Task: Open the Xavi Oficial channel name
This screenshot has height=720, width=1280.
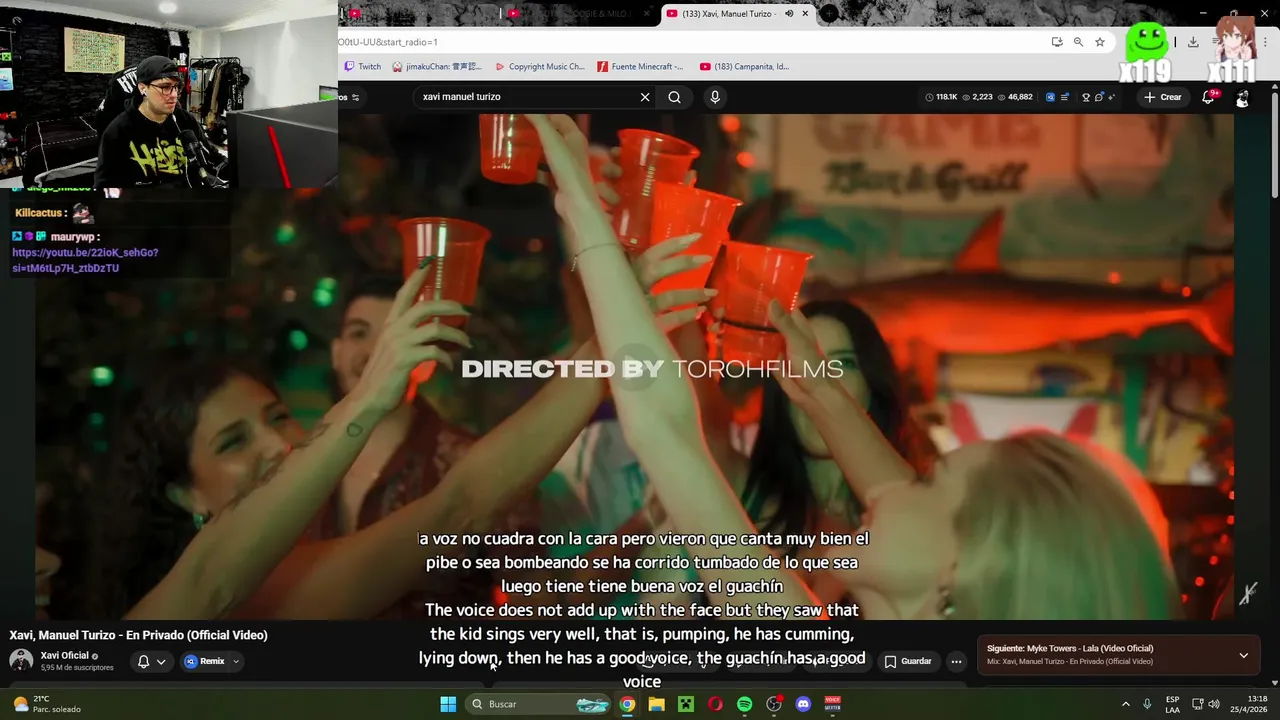Action: [x=65, y=656]
